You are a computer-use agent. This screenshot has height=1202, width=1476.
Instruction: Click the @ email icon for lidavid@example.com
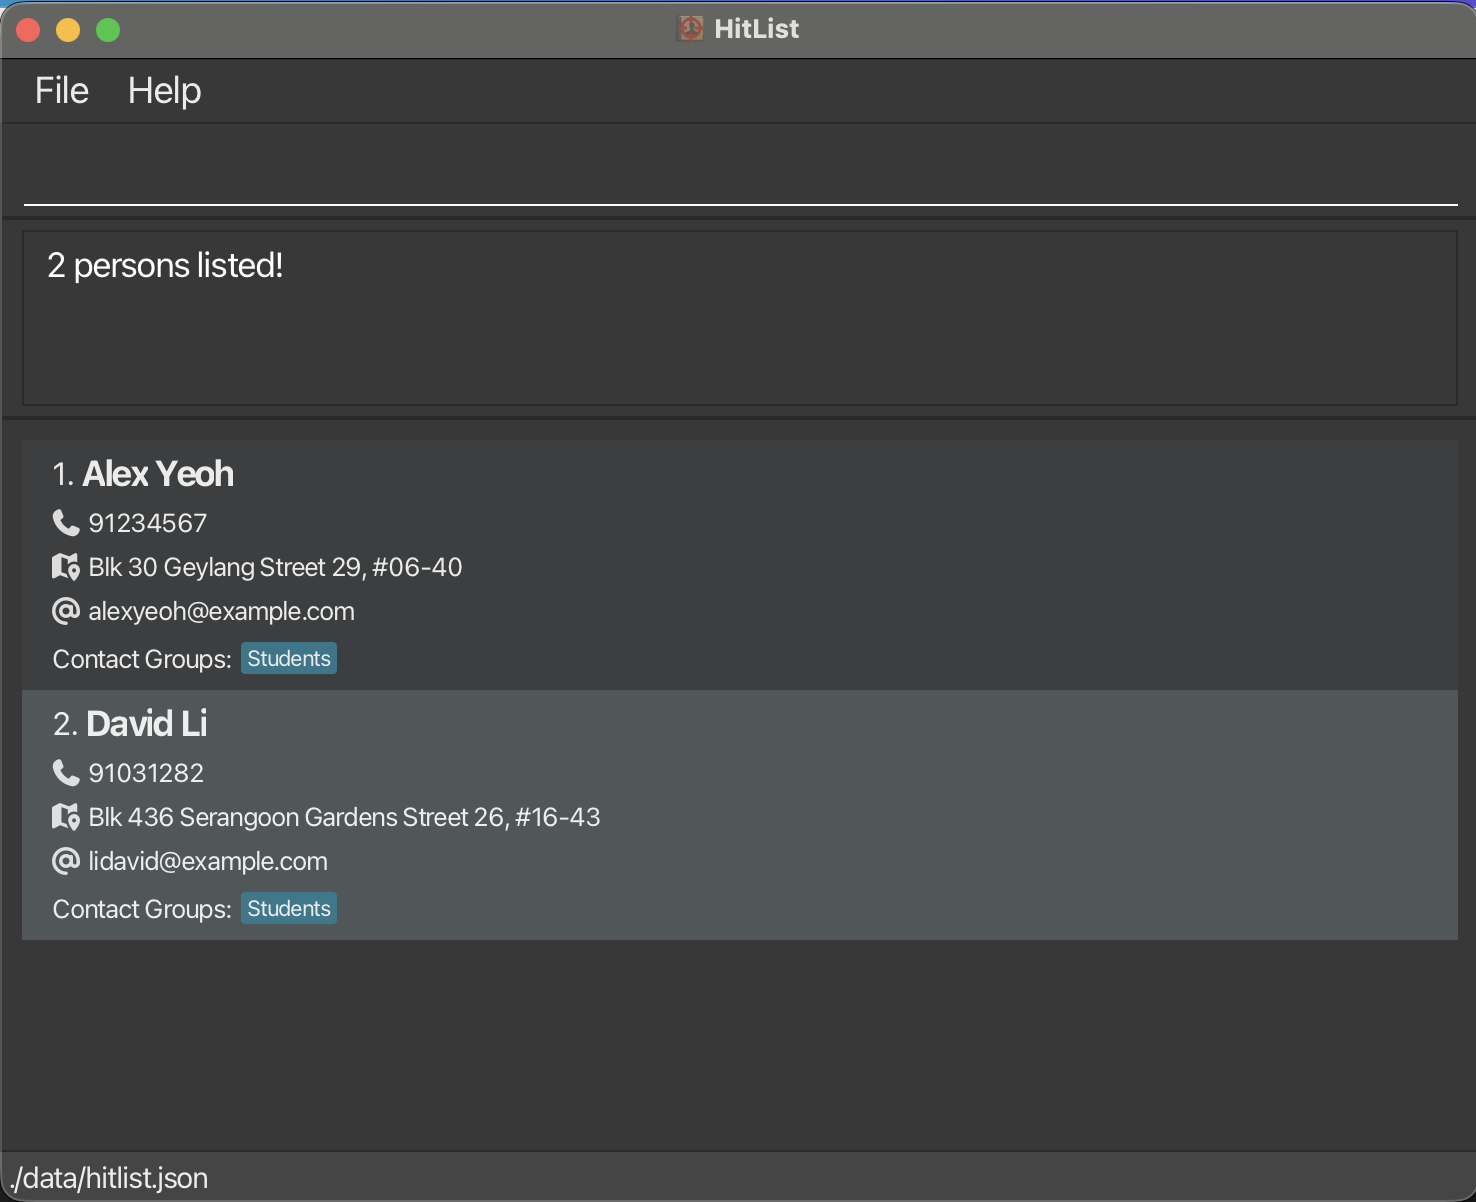click(x=66, y=861)
